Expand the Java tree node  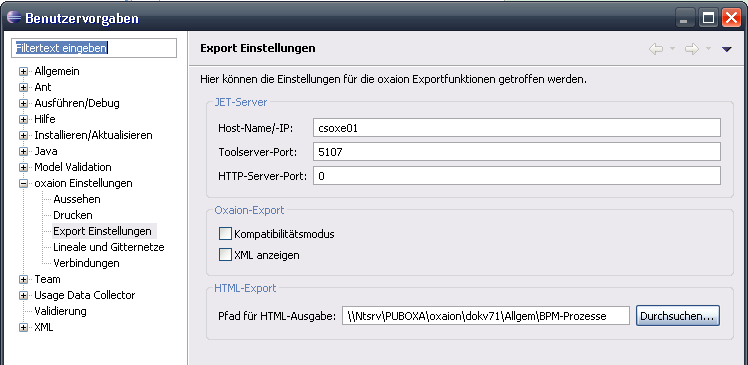(23, 152)
